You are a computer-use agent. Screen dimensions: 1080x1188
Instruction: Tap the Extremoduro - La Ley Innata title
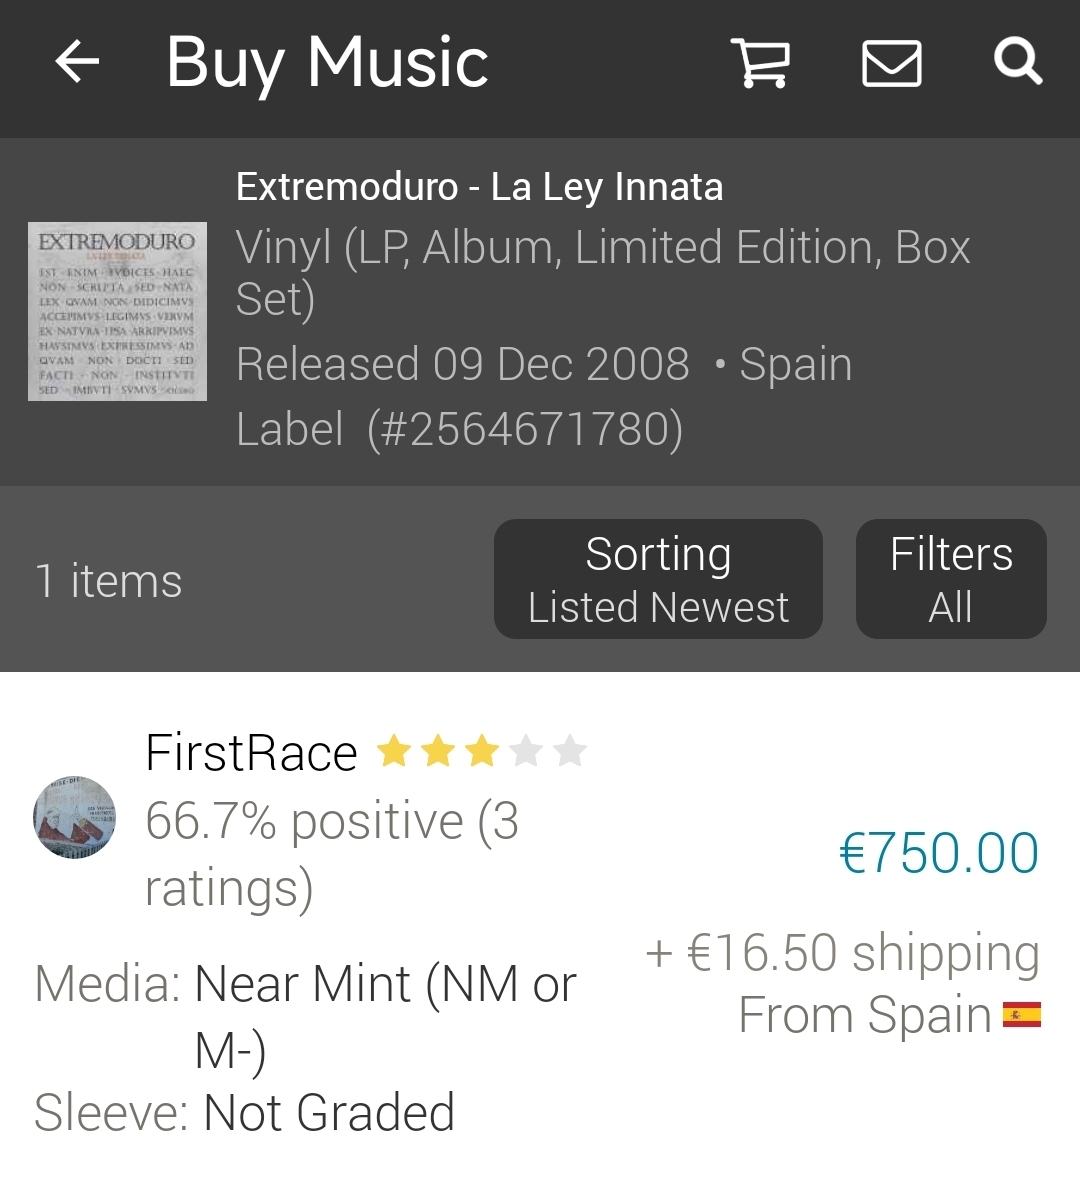[479, 187]
